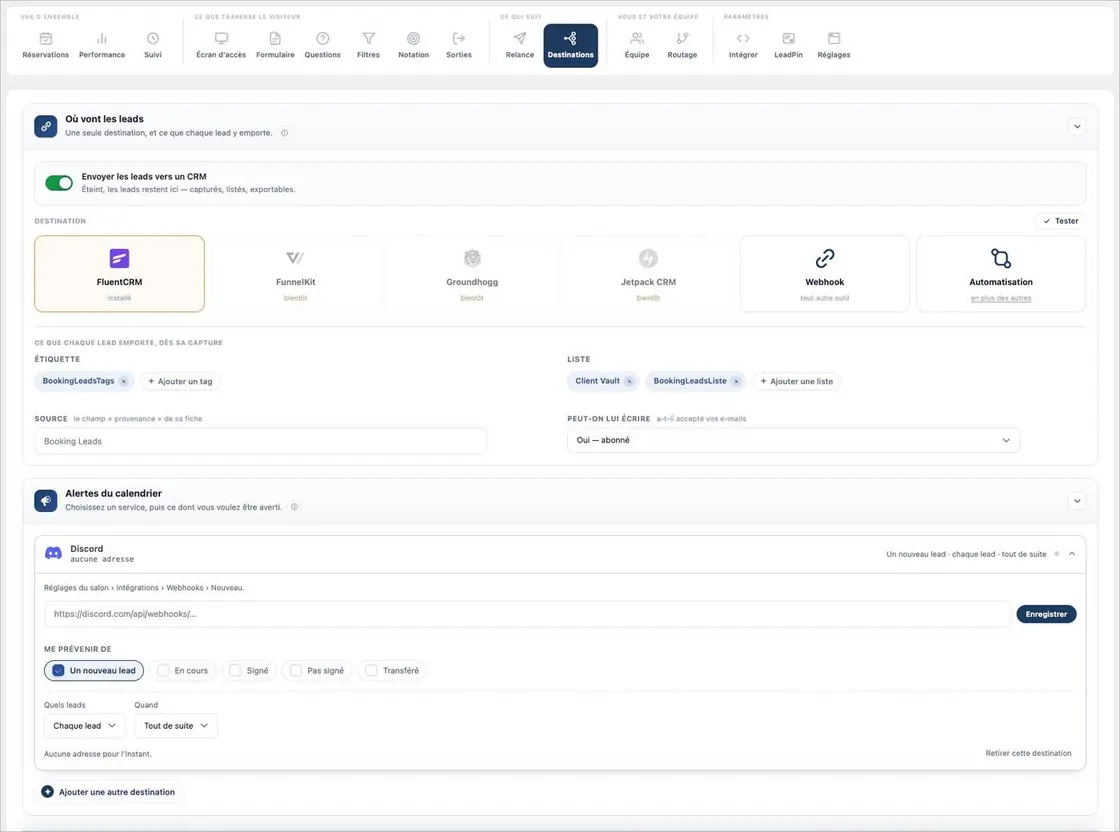Check the En cours checkbox
This screenshot has height=832, width=1120.
point(163,671)
